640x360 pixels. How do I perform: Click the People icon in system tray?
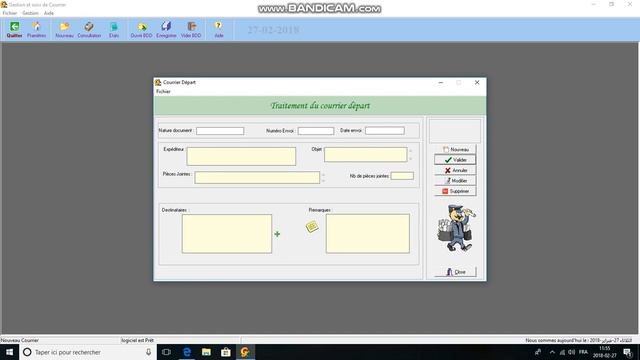pos(538,352)
